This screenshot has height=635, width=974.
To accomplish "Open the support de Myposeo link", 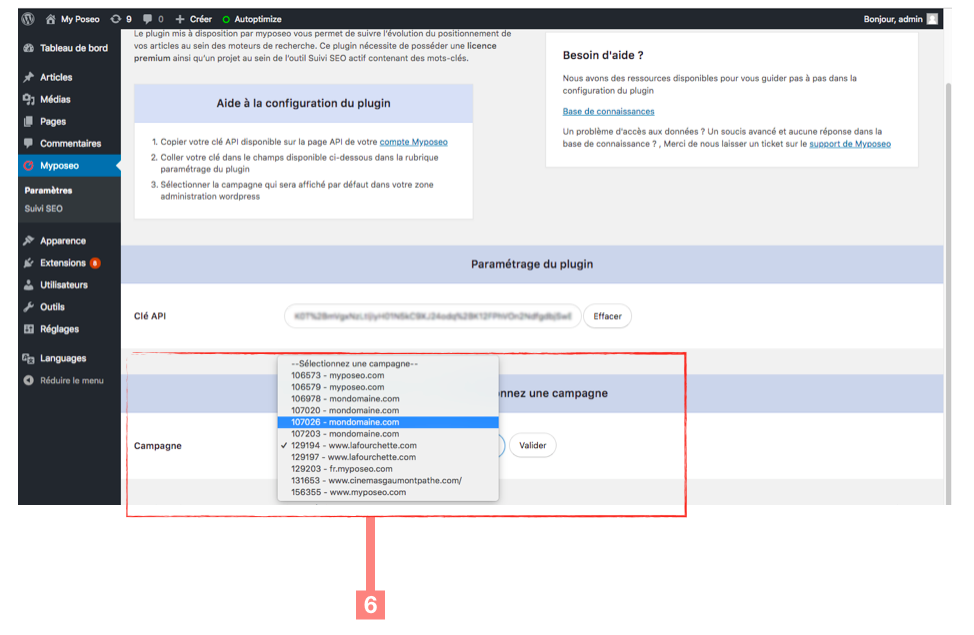I will point(850,144).
